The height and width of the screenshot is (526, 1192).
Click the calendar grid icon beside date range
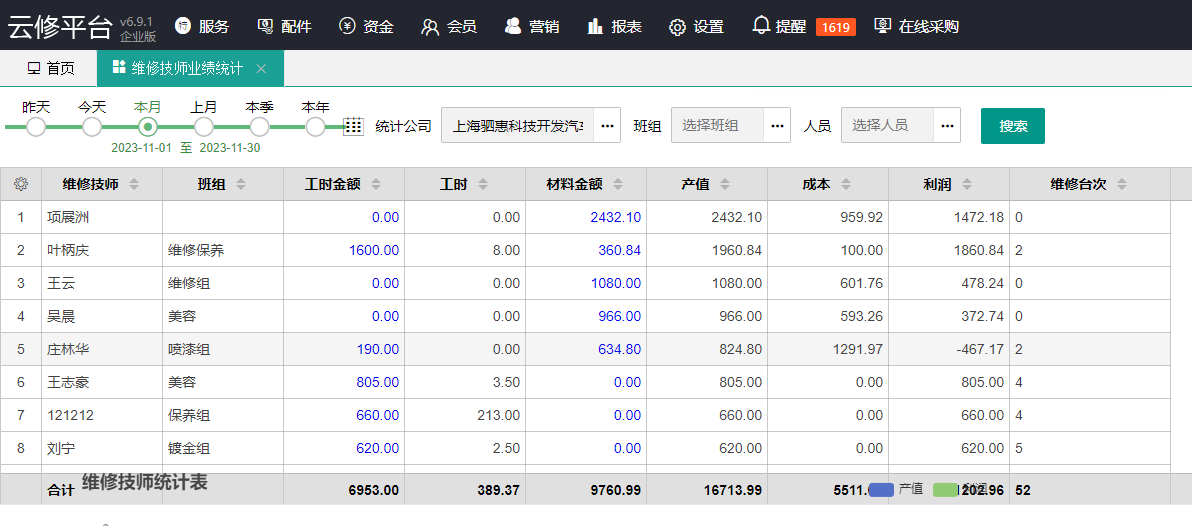coord(353,127)
